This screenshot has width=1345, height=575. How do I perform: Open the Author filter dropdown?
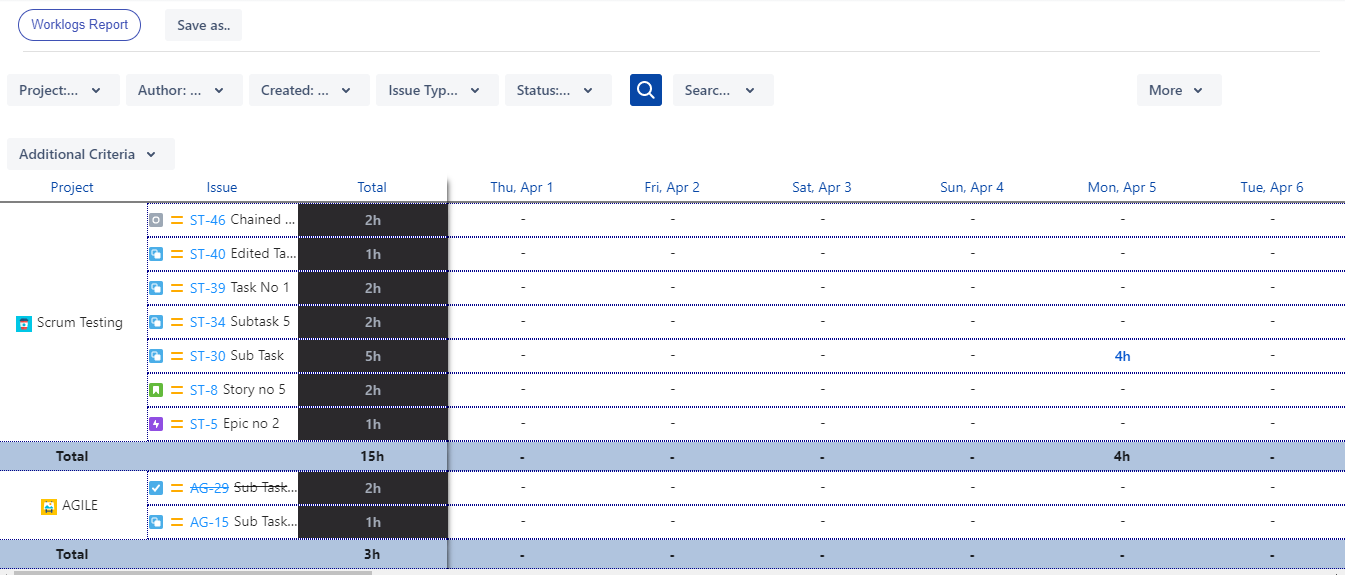(184, 90)
